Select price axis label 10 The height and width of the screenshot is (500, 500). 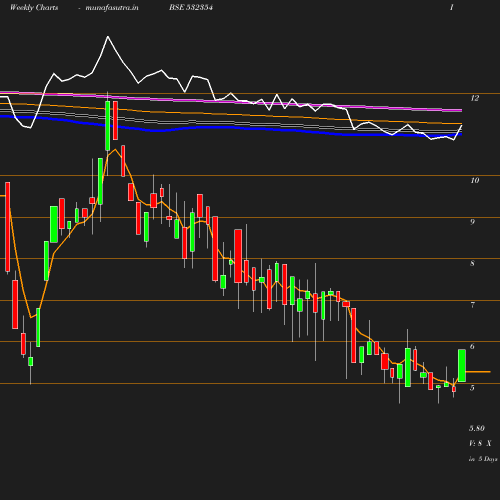pyautogui.click(x=475, y=180)
